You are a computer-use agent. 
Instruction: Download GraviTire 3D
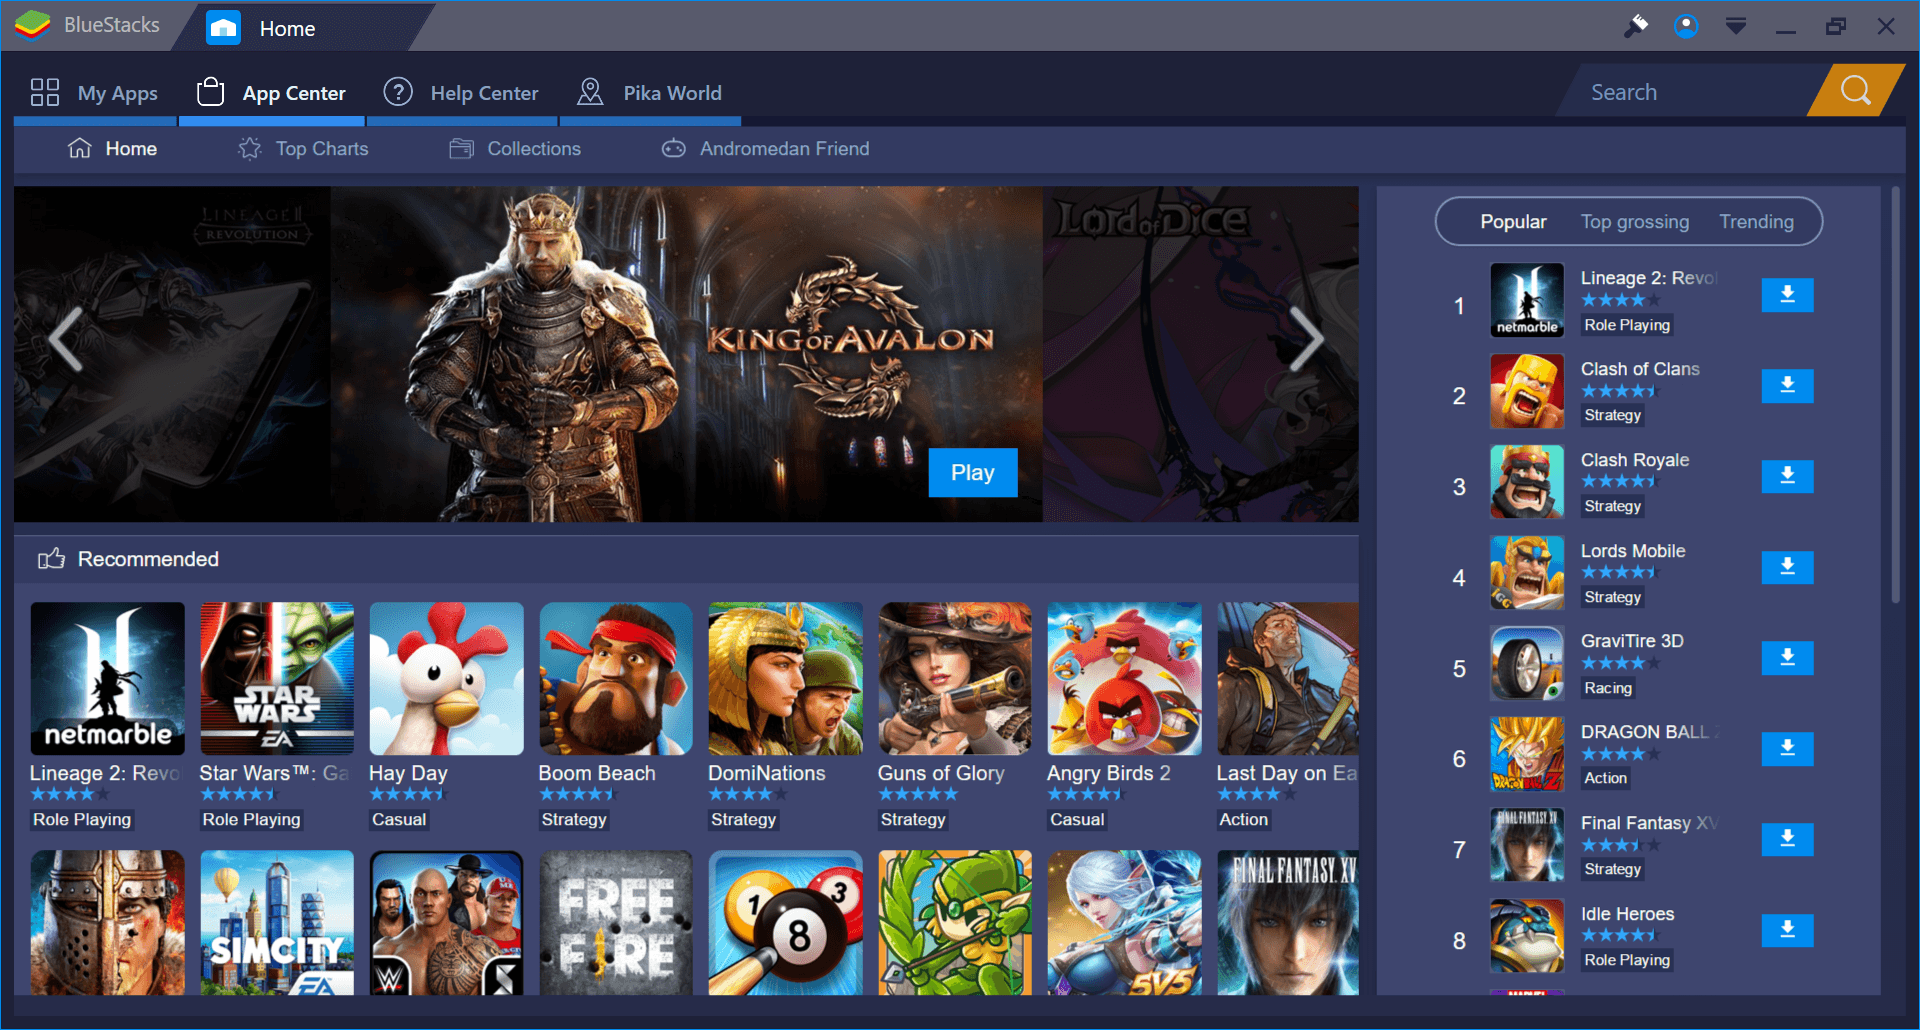coord(1787,658)
